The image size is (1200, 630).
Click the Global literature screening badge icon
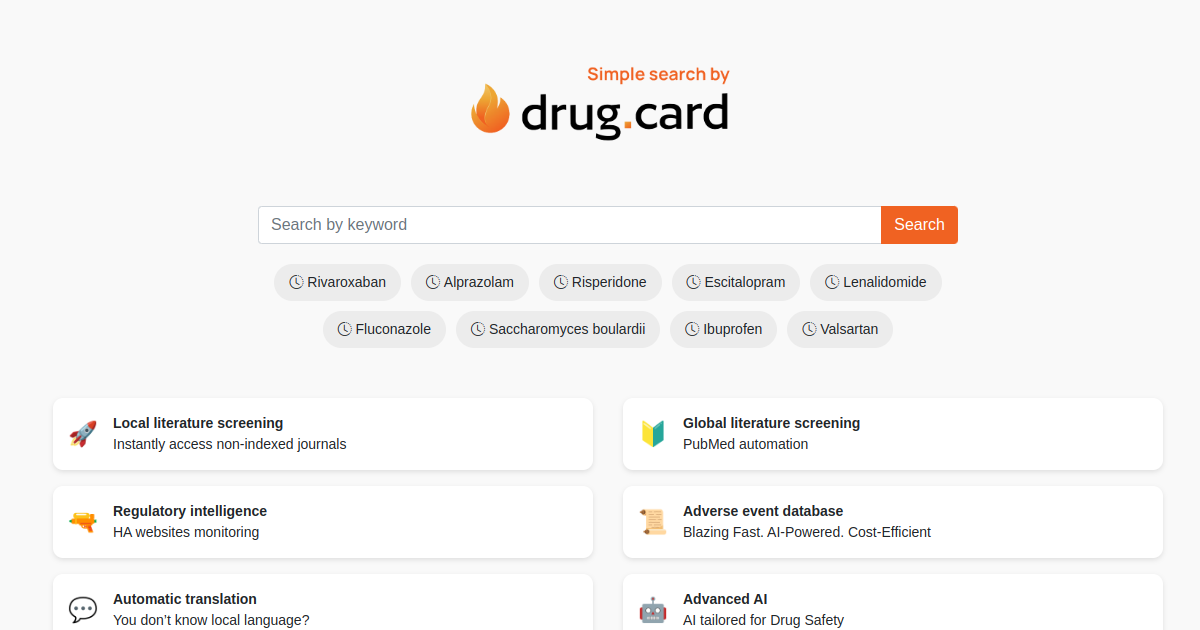coord(653,434)
